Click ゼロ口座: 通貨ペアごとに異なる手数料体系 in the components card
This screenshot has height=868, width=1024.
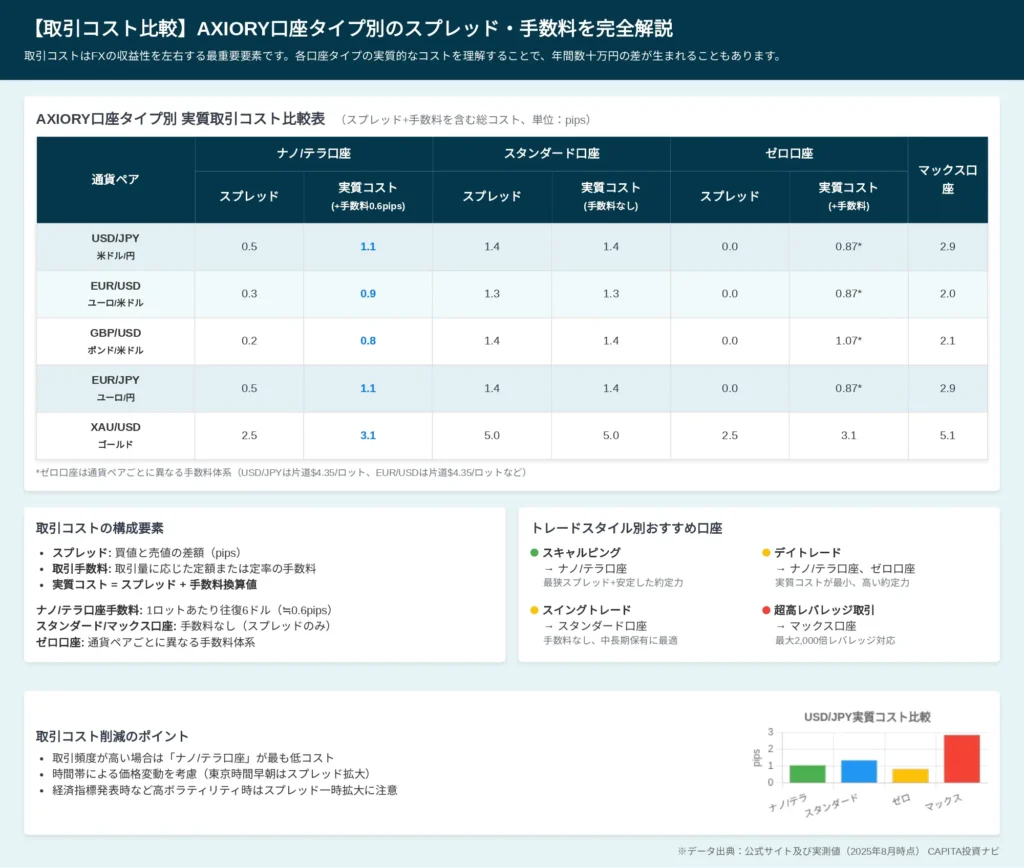pyautogui.click(x=146, y=642)
